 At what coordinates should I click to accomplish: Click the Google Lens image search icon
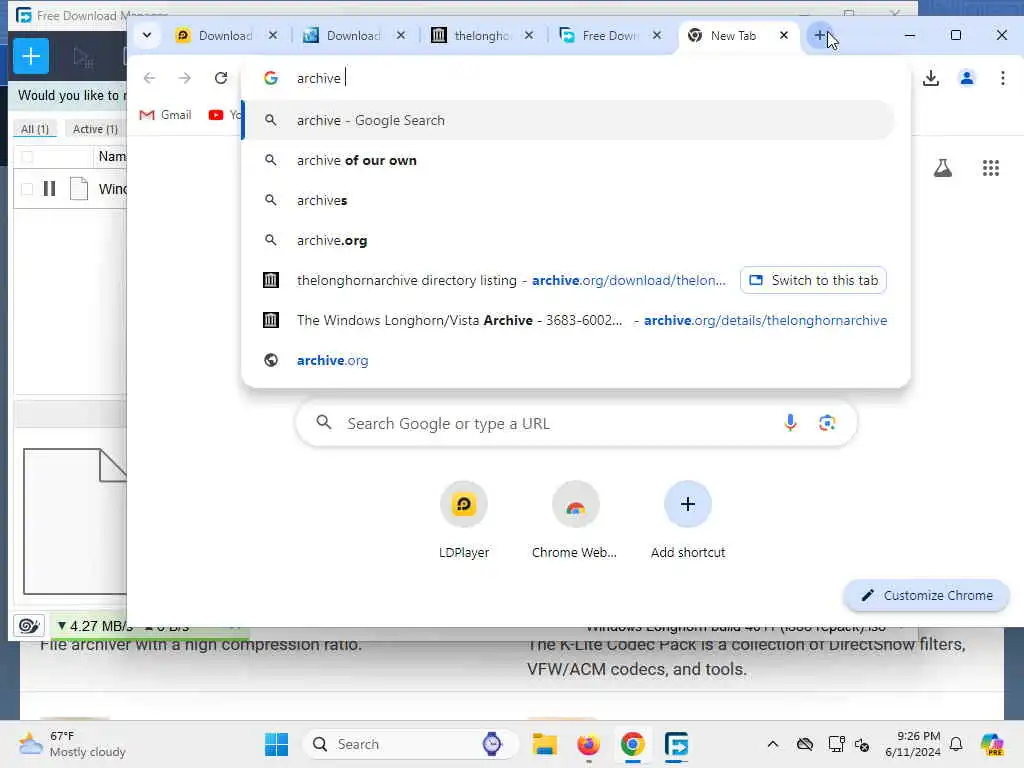(x=827, y=423)
